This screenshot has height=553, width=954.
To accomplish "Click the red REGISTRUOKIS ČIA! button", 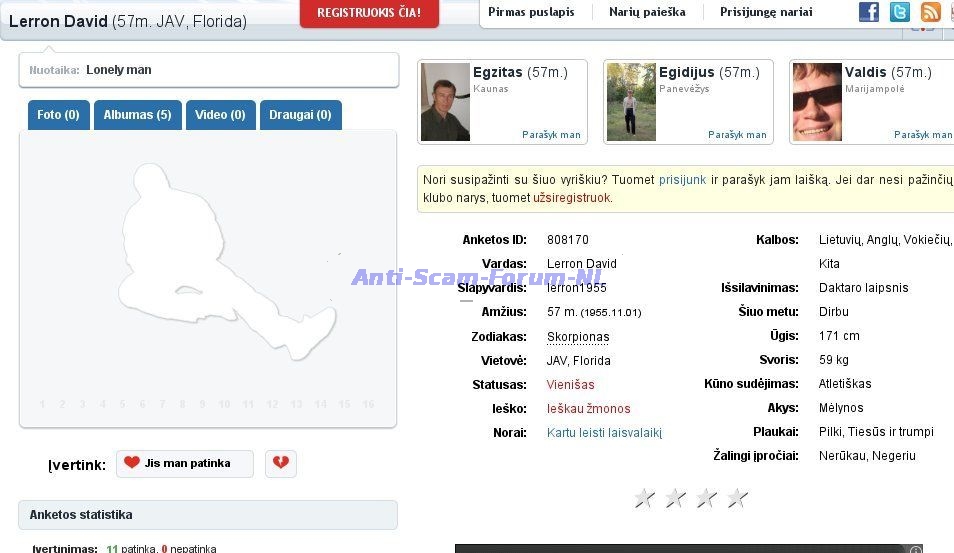I will [369, 13].
